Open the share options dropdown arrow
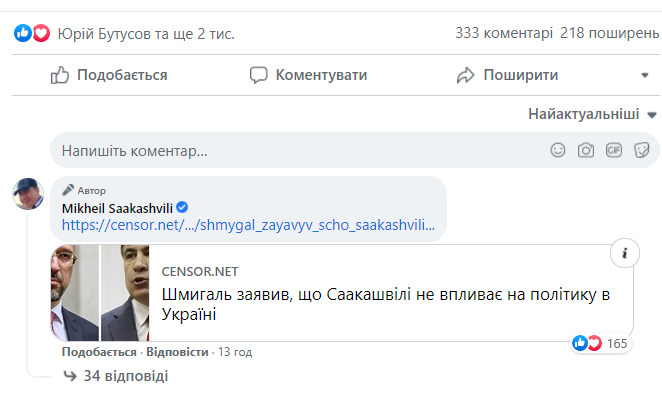 [645, 75]
